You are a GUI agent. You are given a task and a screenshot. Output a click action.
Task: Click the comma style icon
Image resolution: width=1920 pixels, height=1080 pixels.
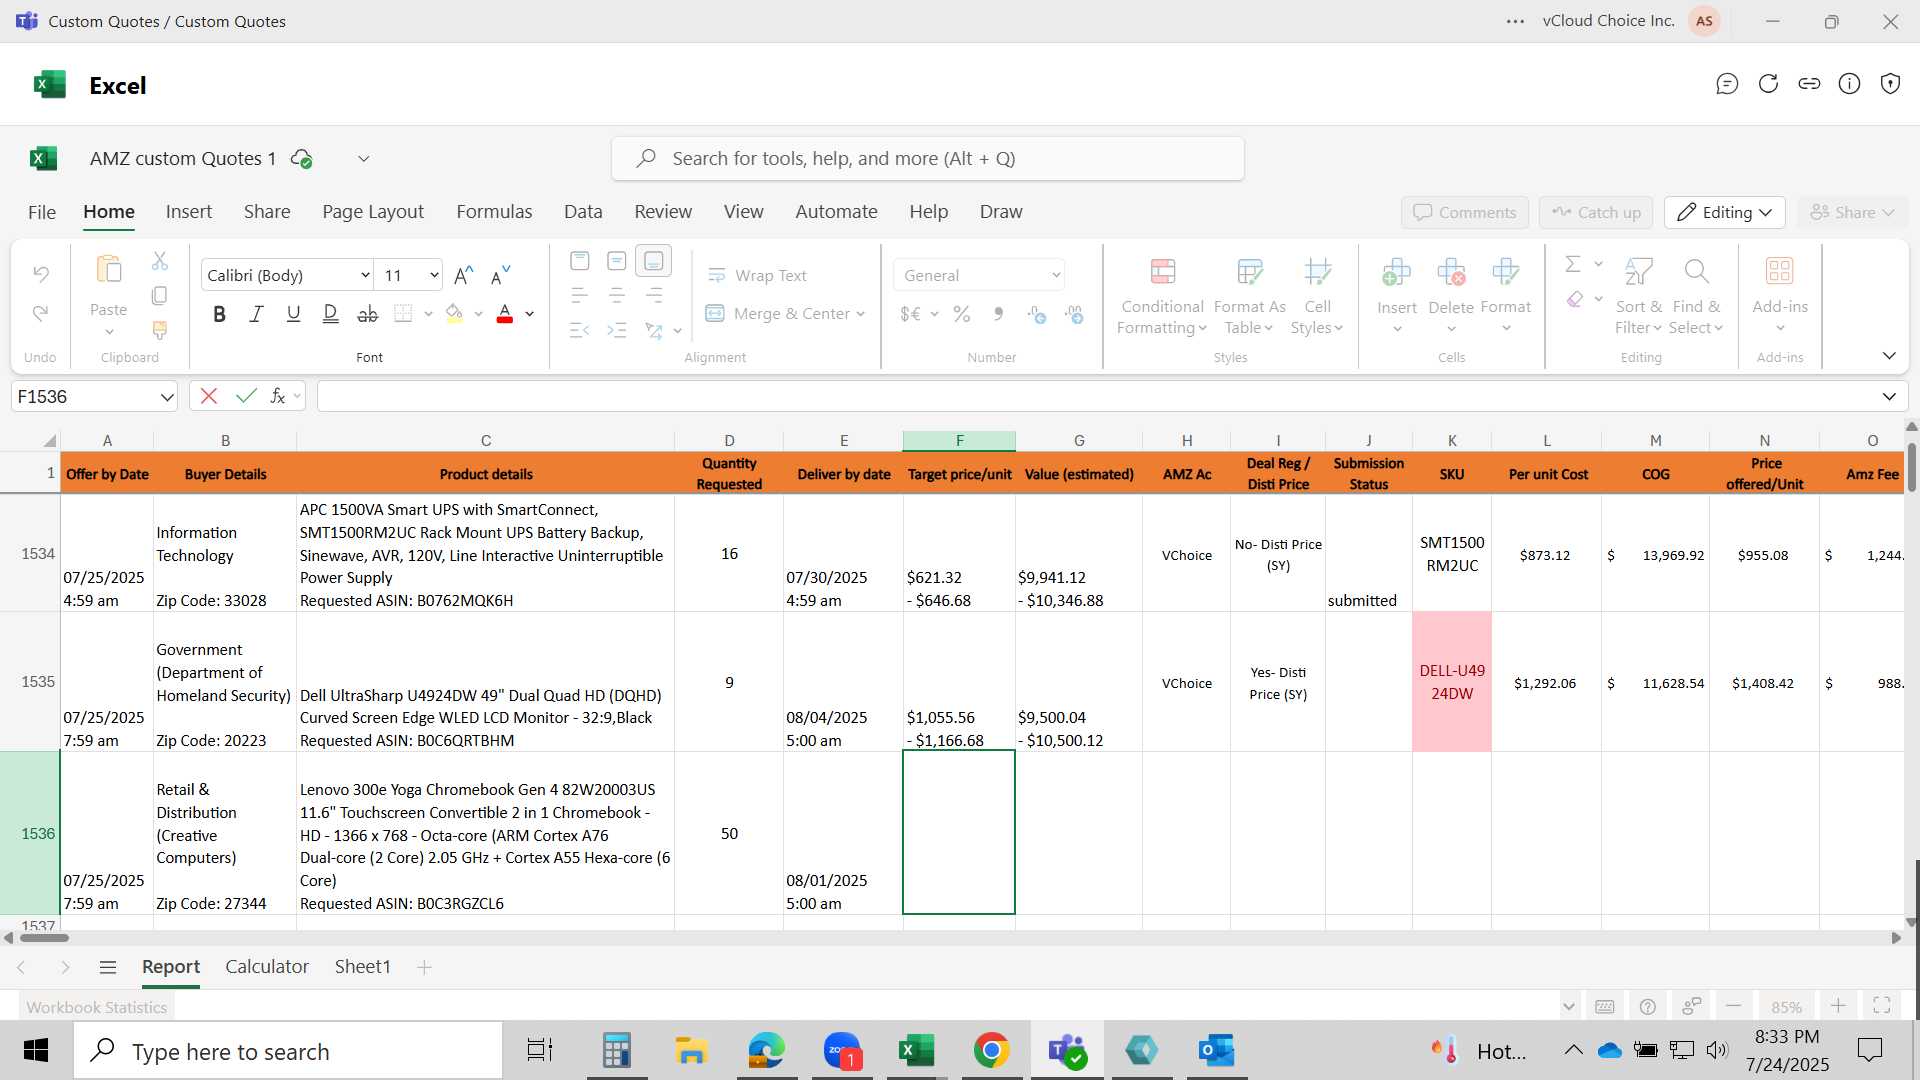pos(999,314)
